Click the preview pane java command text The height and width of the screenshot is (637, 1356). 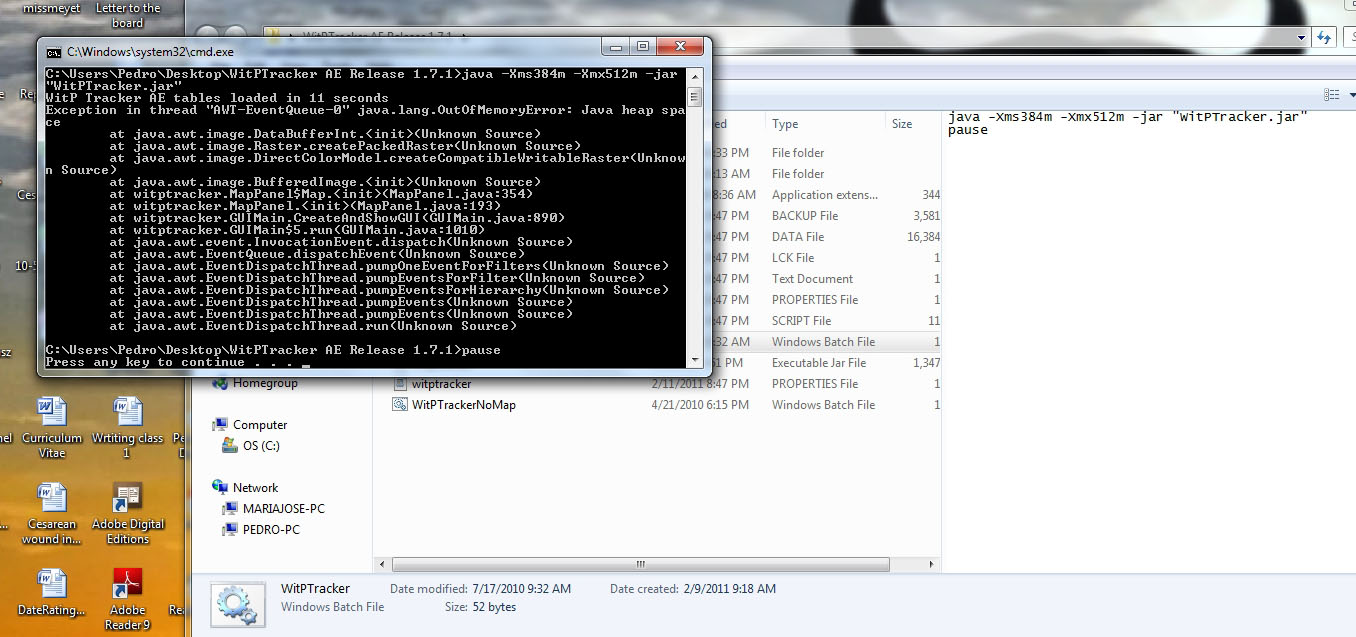point(1127,117)
